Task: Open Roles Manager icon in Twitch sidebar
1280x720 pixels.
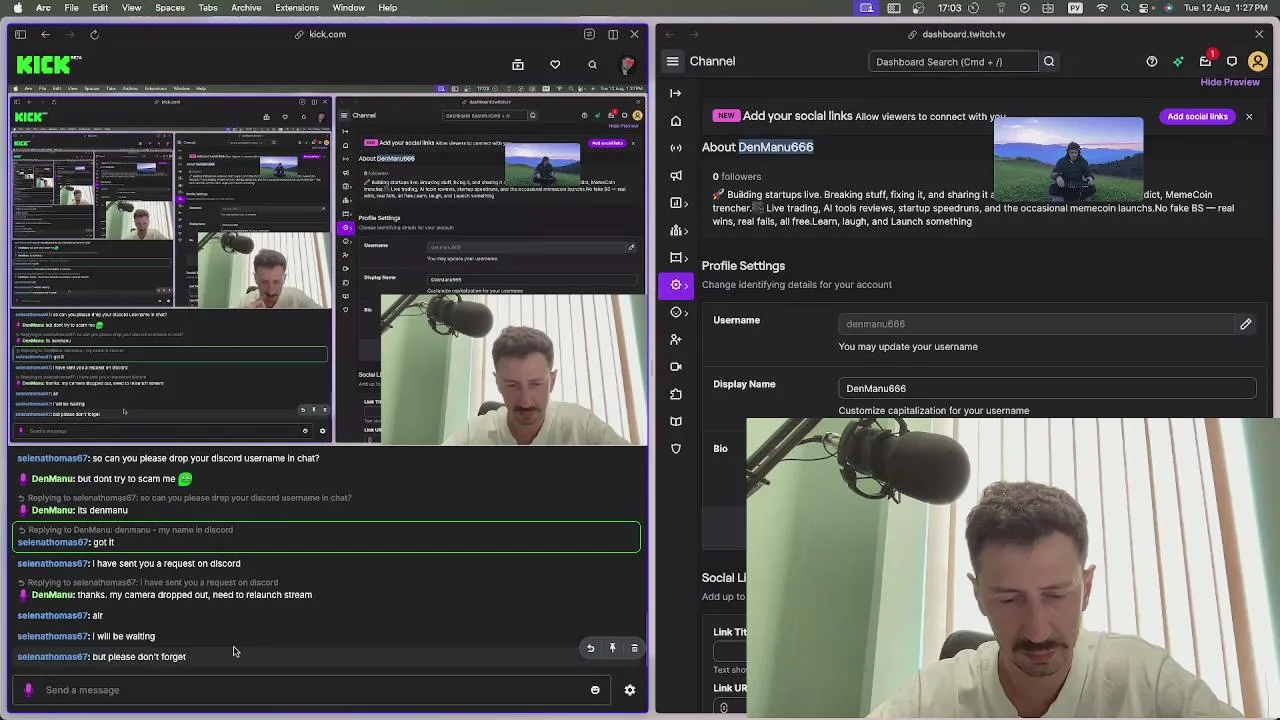Action: pos(676,340)
